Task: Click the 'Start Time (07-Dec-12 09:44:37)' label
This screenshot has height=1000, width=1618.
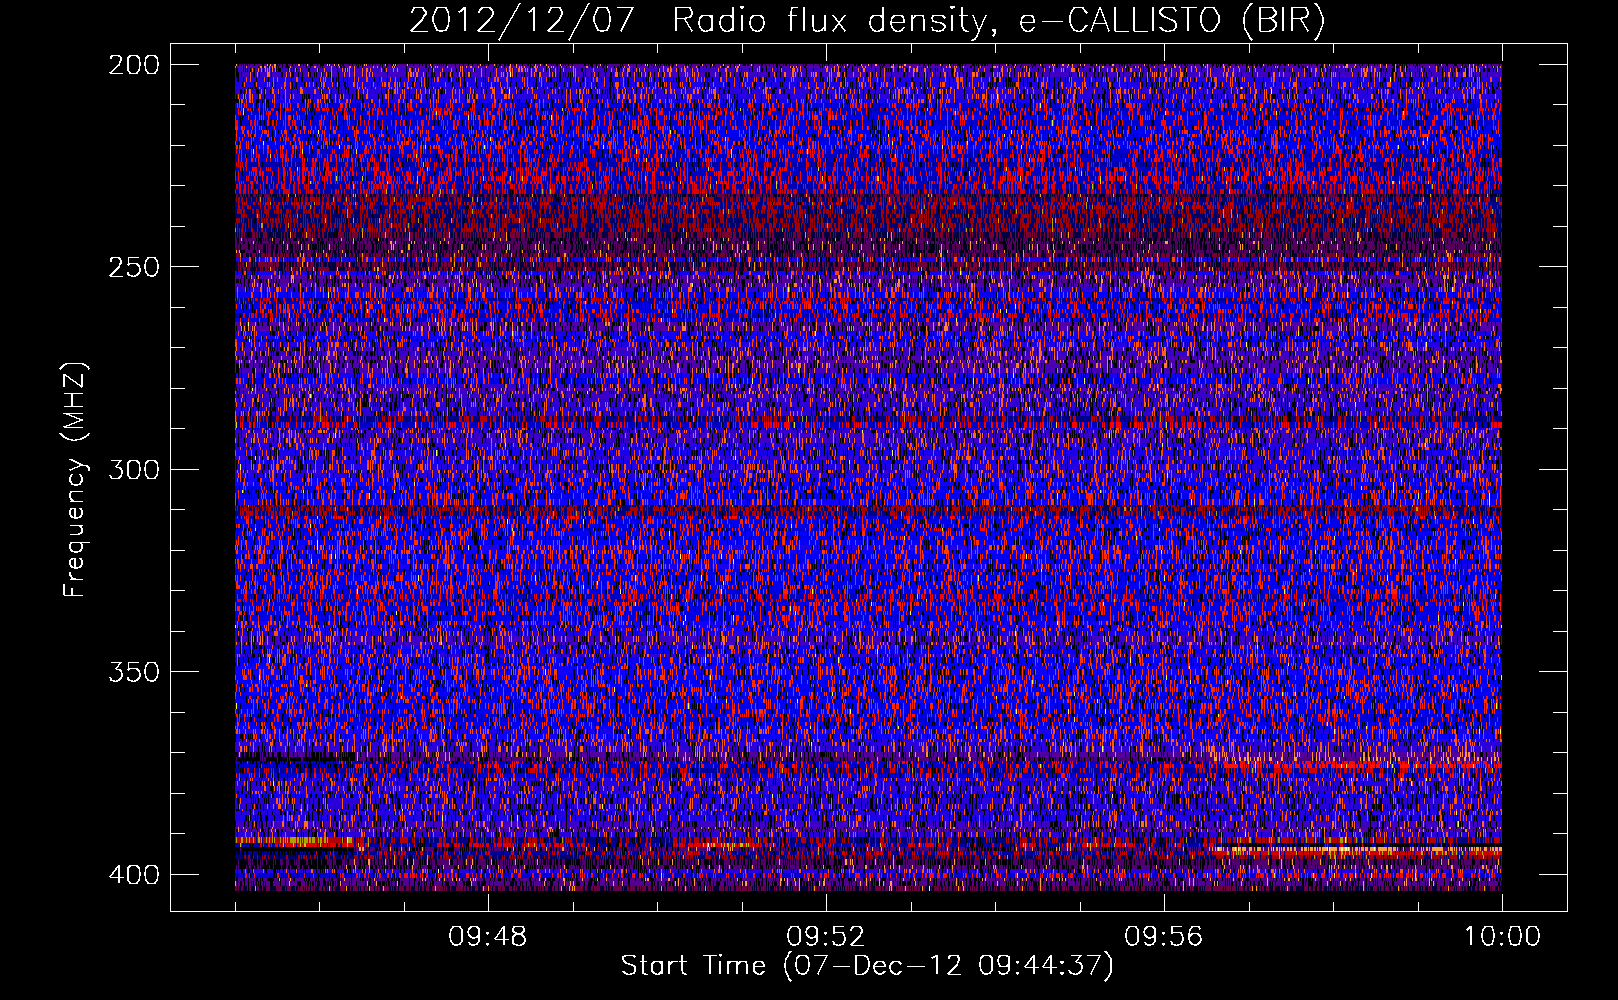Action: point(867,966)
